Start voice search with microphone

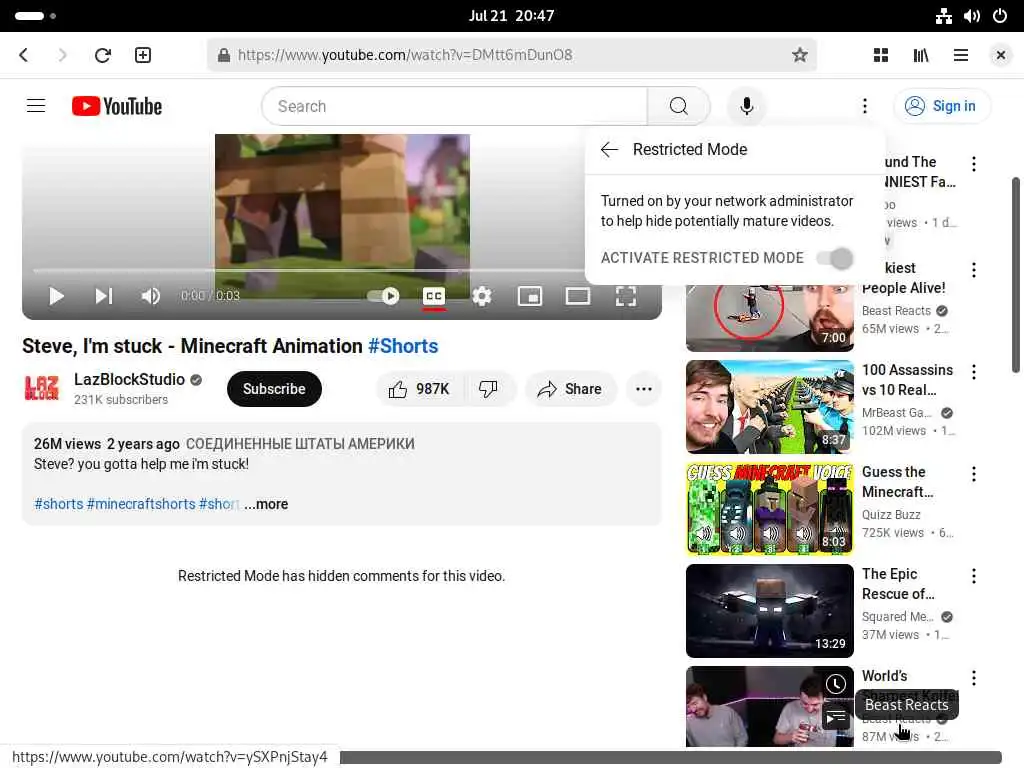coord(746,106)
